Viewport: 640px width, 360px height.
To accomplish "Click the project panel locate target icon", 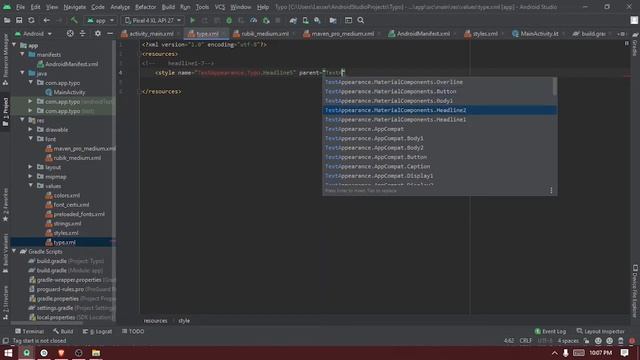I will tap(70, 33).
